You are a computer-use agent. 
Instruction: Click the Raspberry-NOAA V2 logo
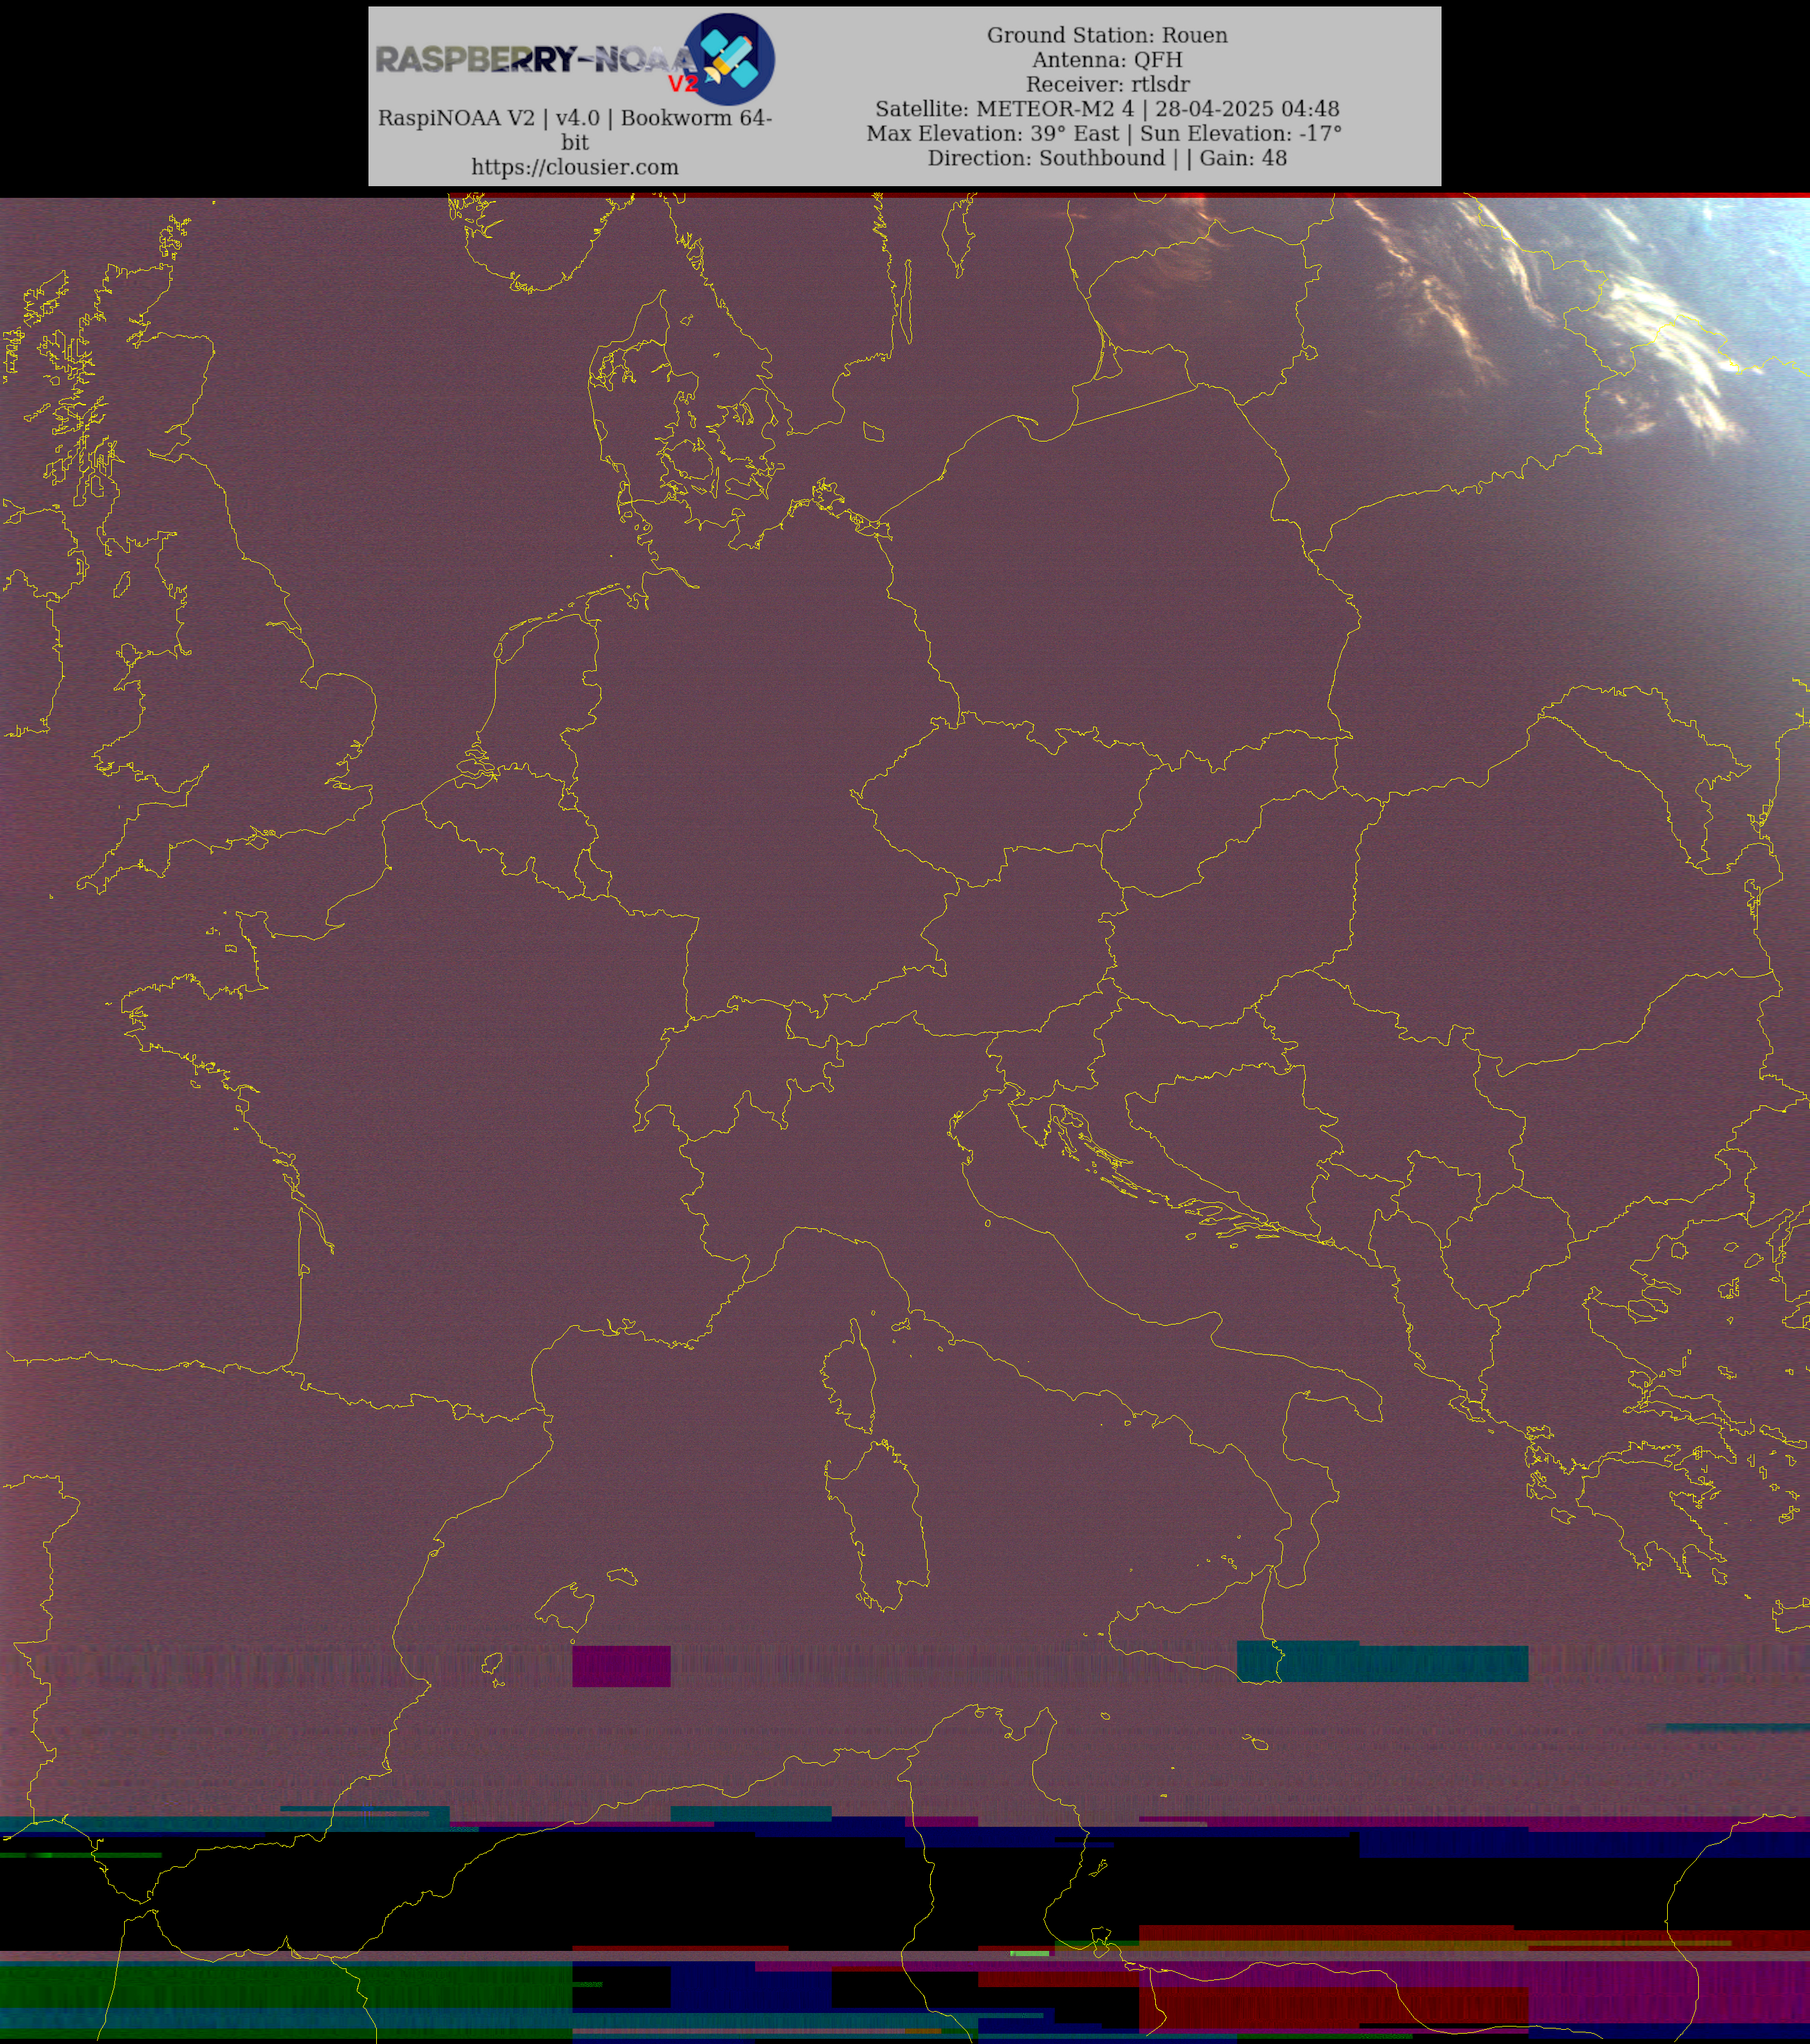point(575,59)
